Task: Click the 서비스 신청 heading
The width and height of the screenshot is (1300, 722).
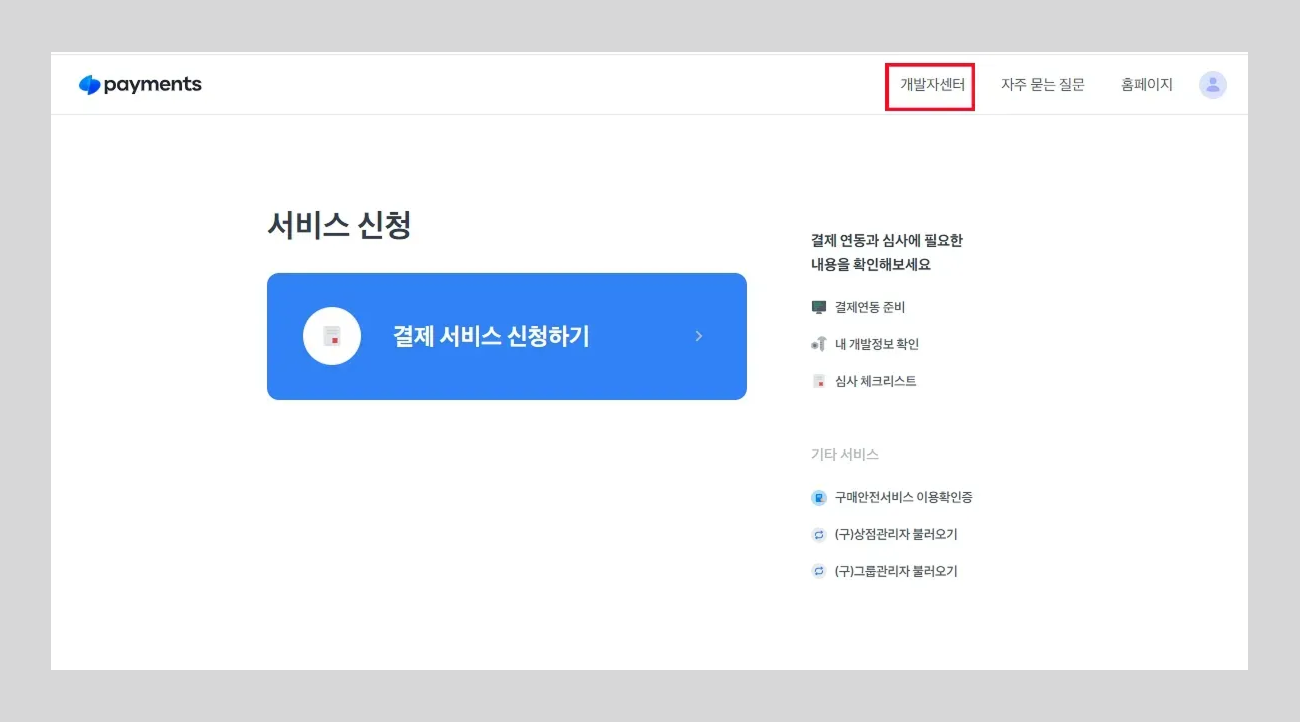Action: coord(339,225)
